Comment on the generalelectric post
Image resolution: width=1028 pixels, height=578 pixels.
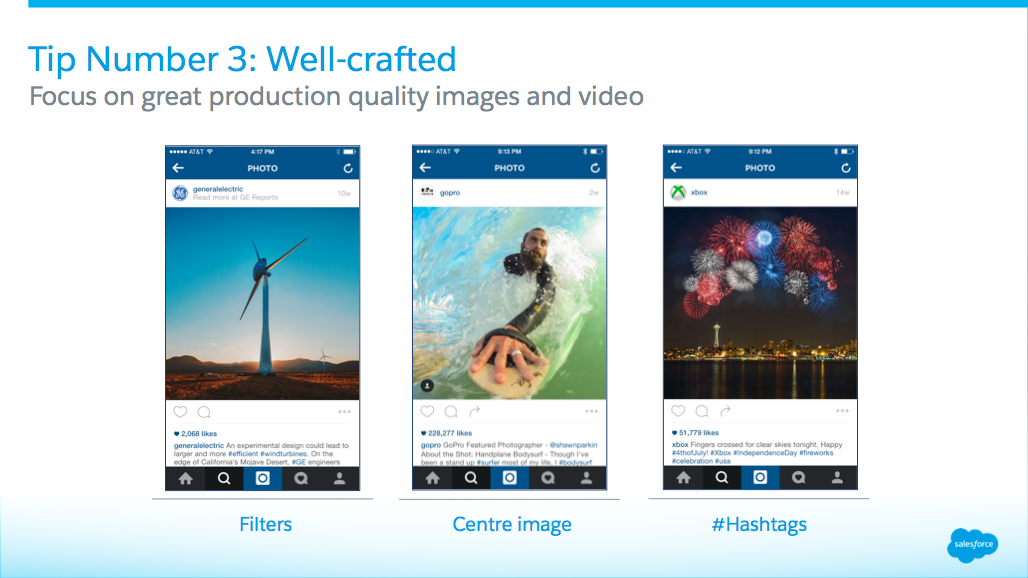click(204, 412)
